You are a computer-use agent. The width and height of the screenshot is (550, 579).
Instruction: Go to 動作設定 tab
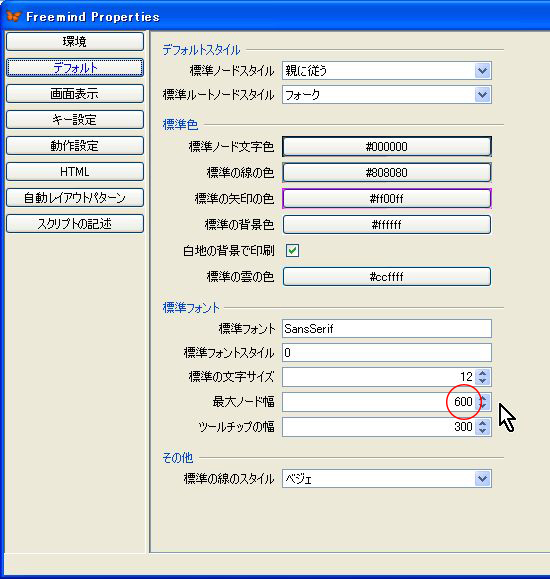(75, 145)
